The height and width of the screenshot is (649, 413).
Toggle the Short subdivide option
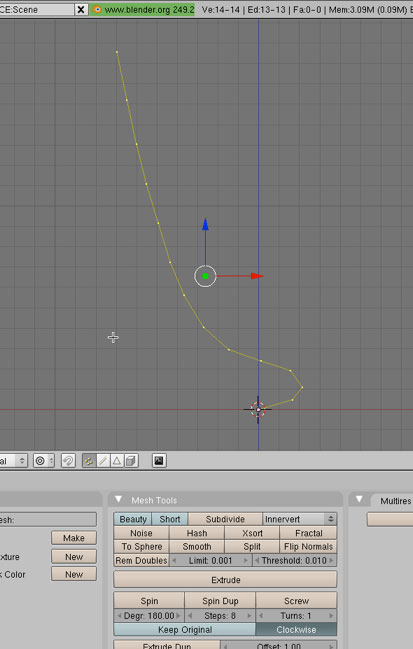point(170,519)
